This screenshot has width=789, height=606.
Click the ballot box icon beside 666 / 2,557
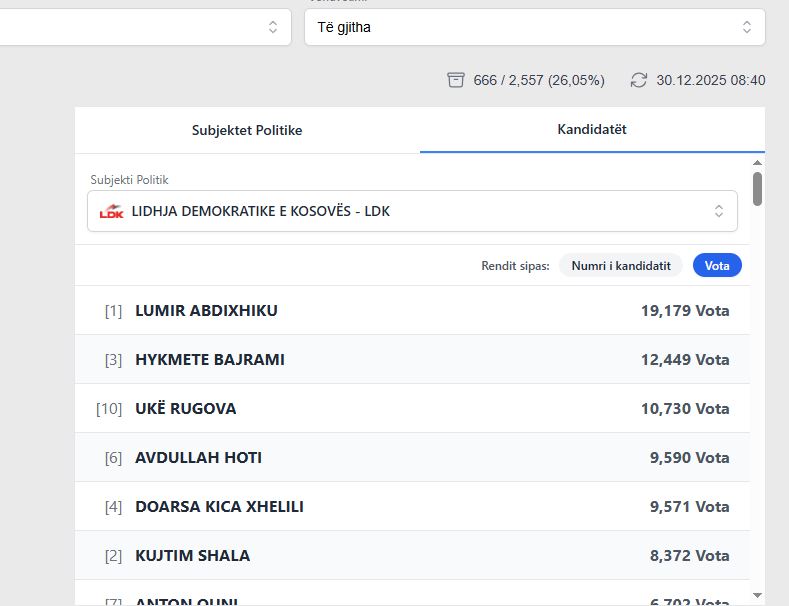point(456,80)
